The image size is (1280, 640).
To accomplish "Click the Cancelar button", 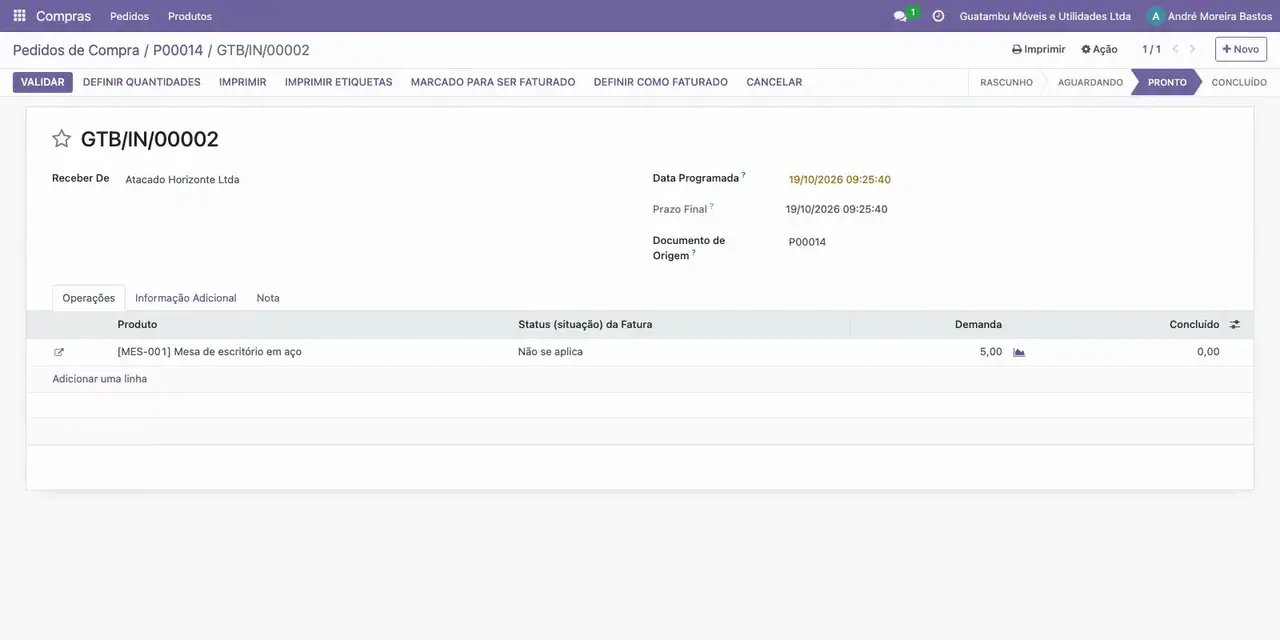I will (x=774, y=82).
